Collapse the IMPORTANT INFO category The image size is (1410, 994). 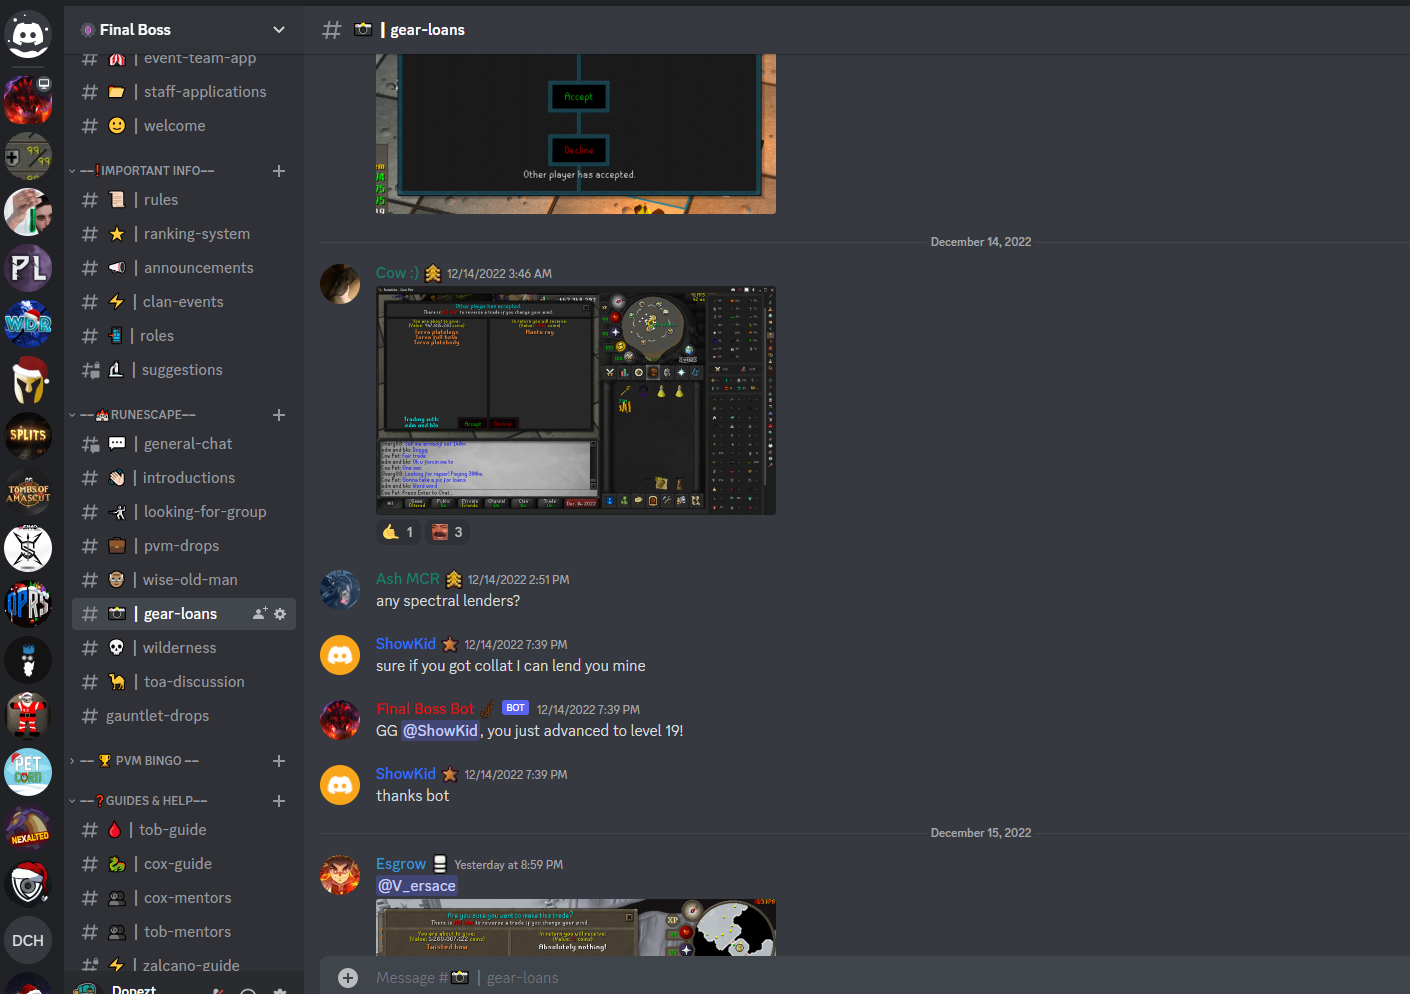pyautogui.click(x=146, y=171)
